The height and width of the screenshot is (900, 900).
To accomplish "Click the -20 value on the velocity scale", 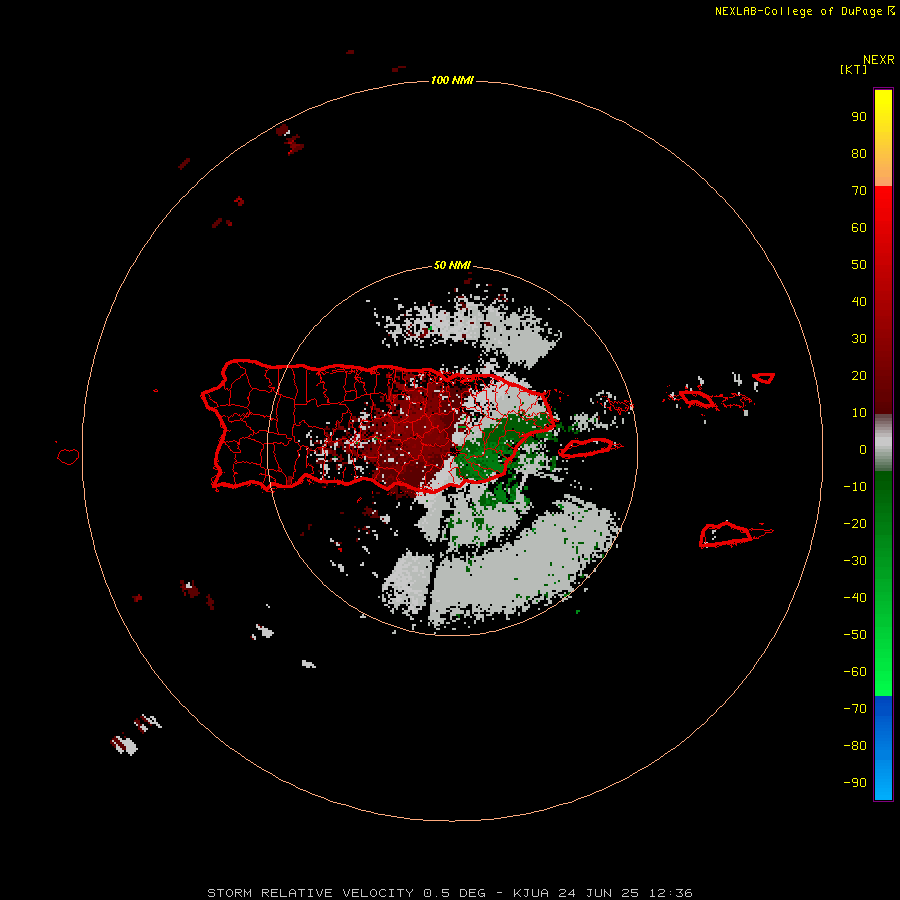I will [855, 523].
